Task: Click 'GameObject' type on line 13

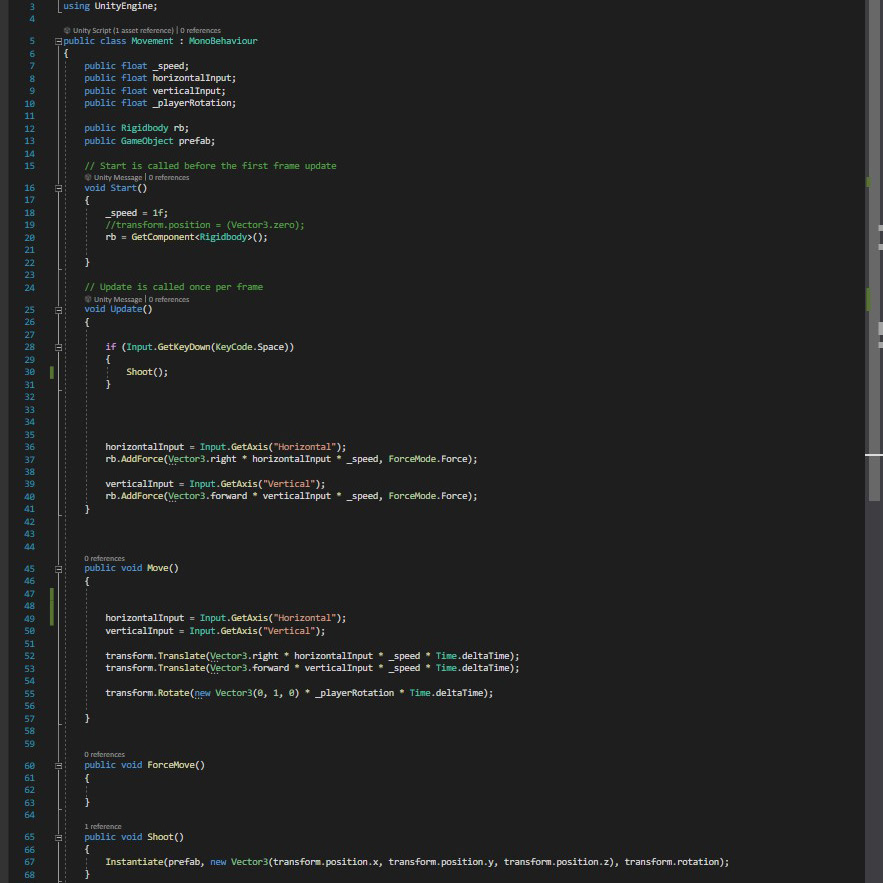Action: click(x=147, y=141)
